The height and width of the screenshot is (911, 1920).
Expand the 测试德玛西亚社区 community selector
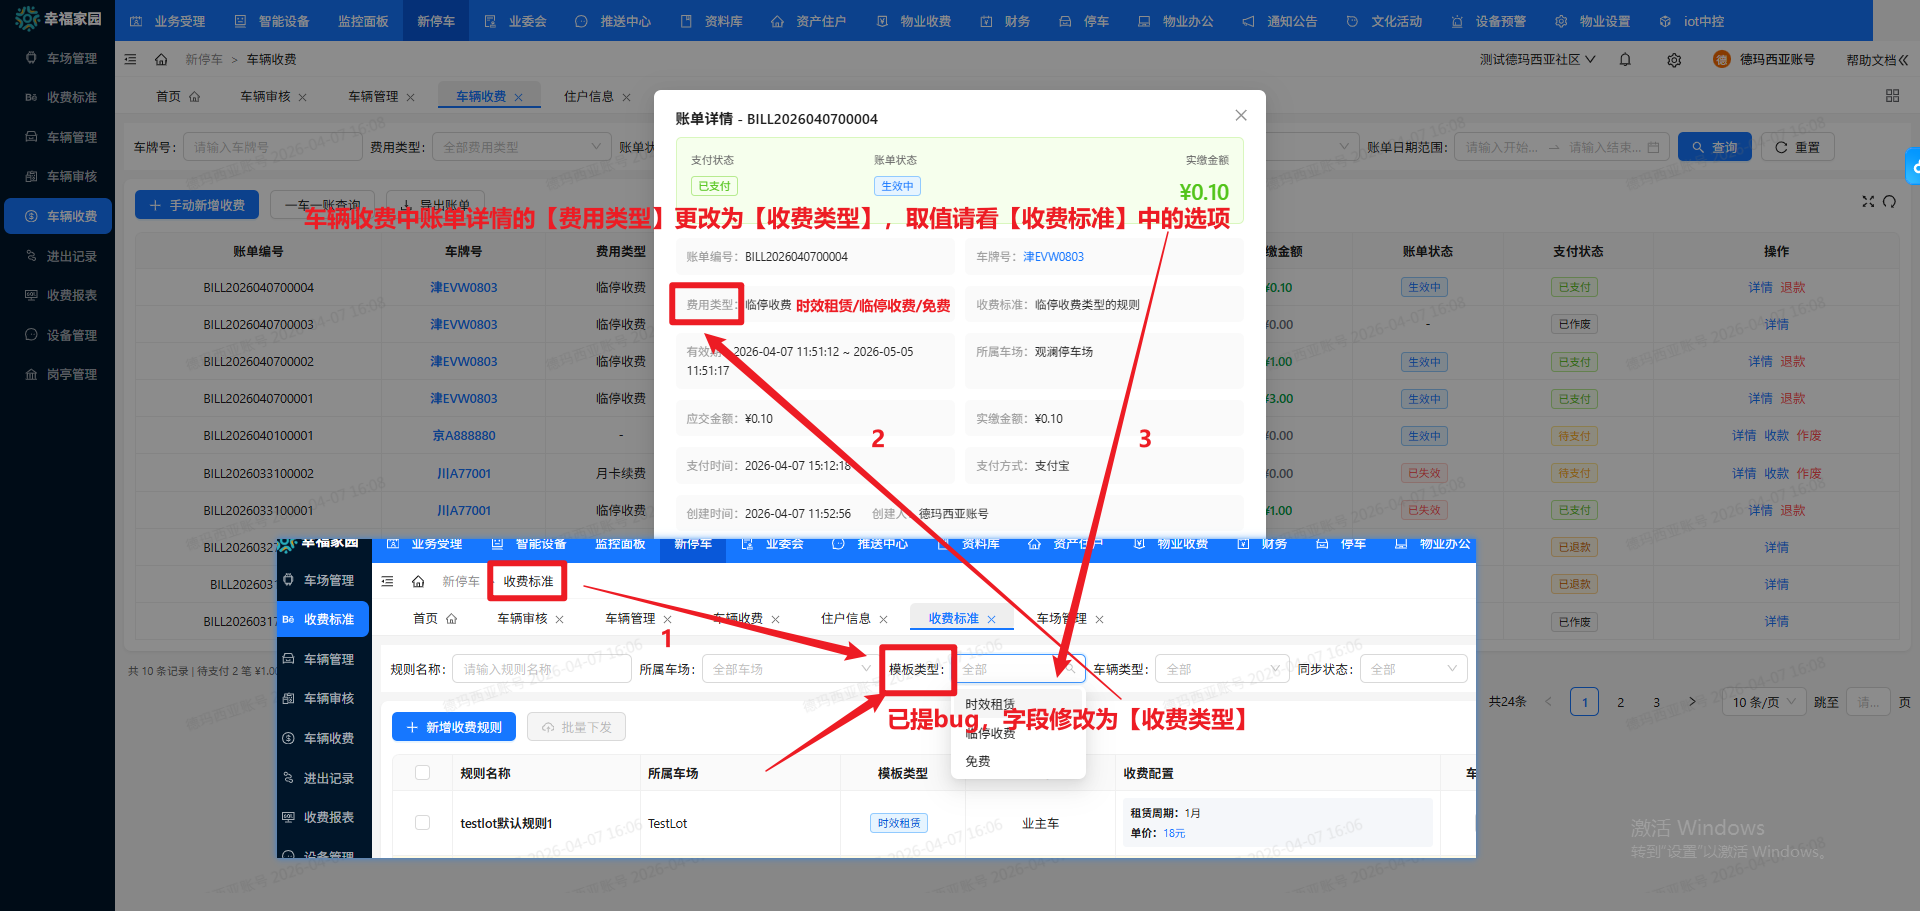point(1537,60)
